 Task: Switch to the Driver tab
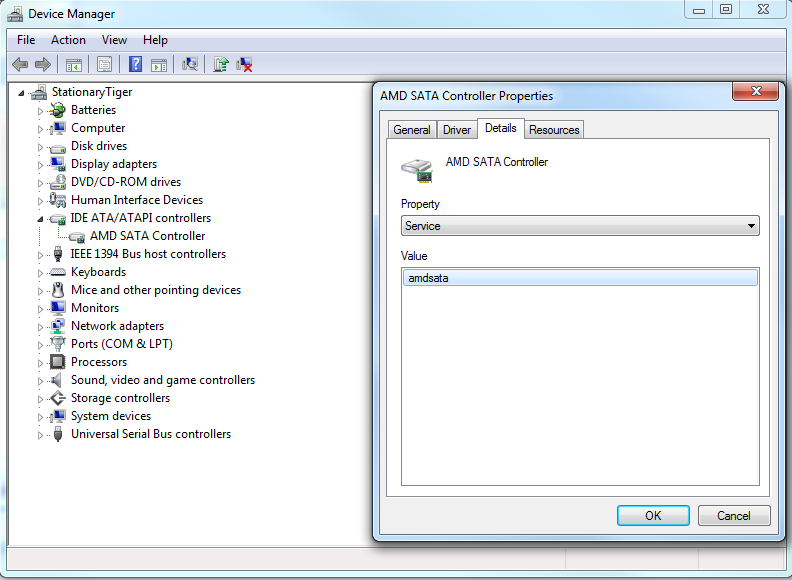pos(457,130)
